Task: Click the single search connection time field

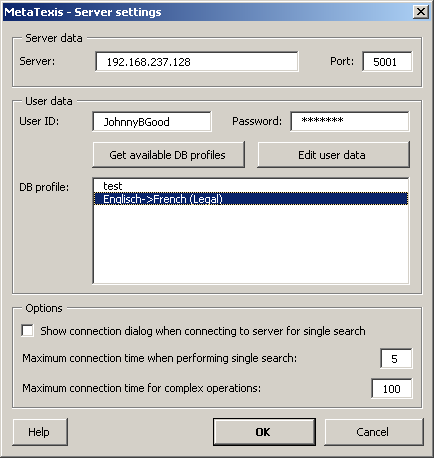Action: [396, 359]
